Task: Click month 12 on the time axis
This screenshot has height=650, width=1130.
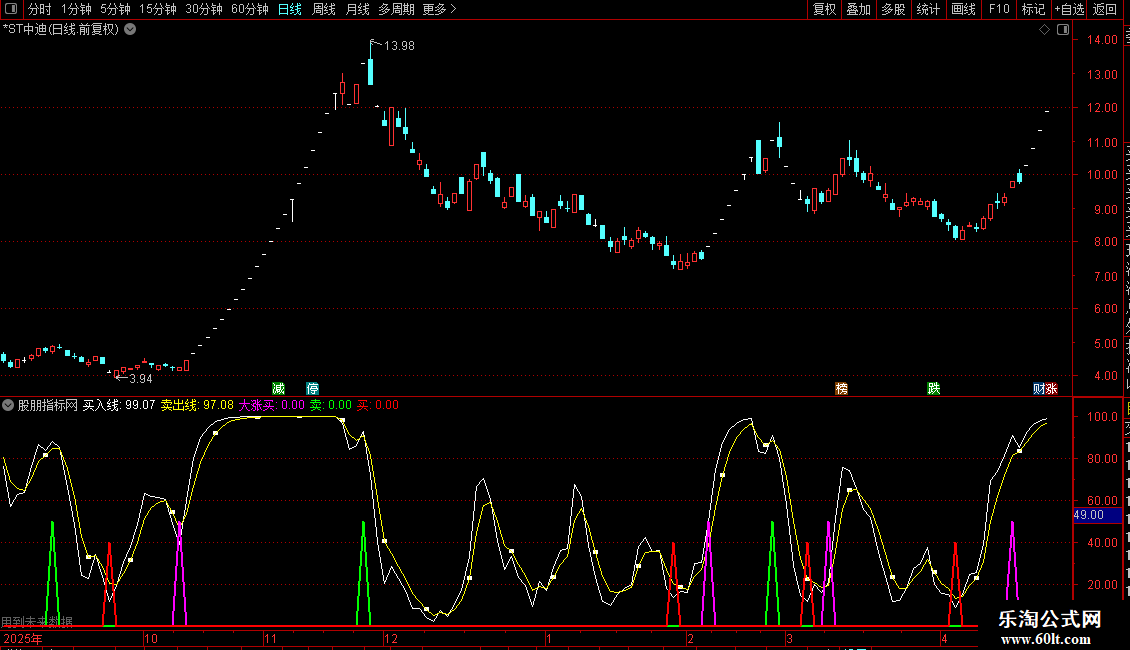Action: (x=391, y=638)
